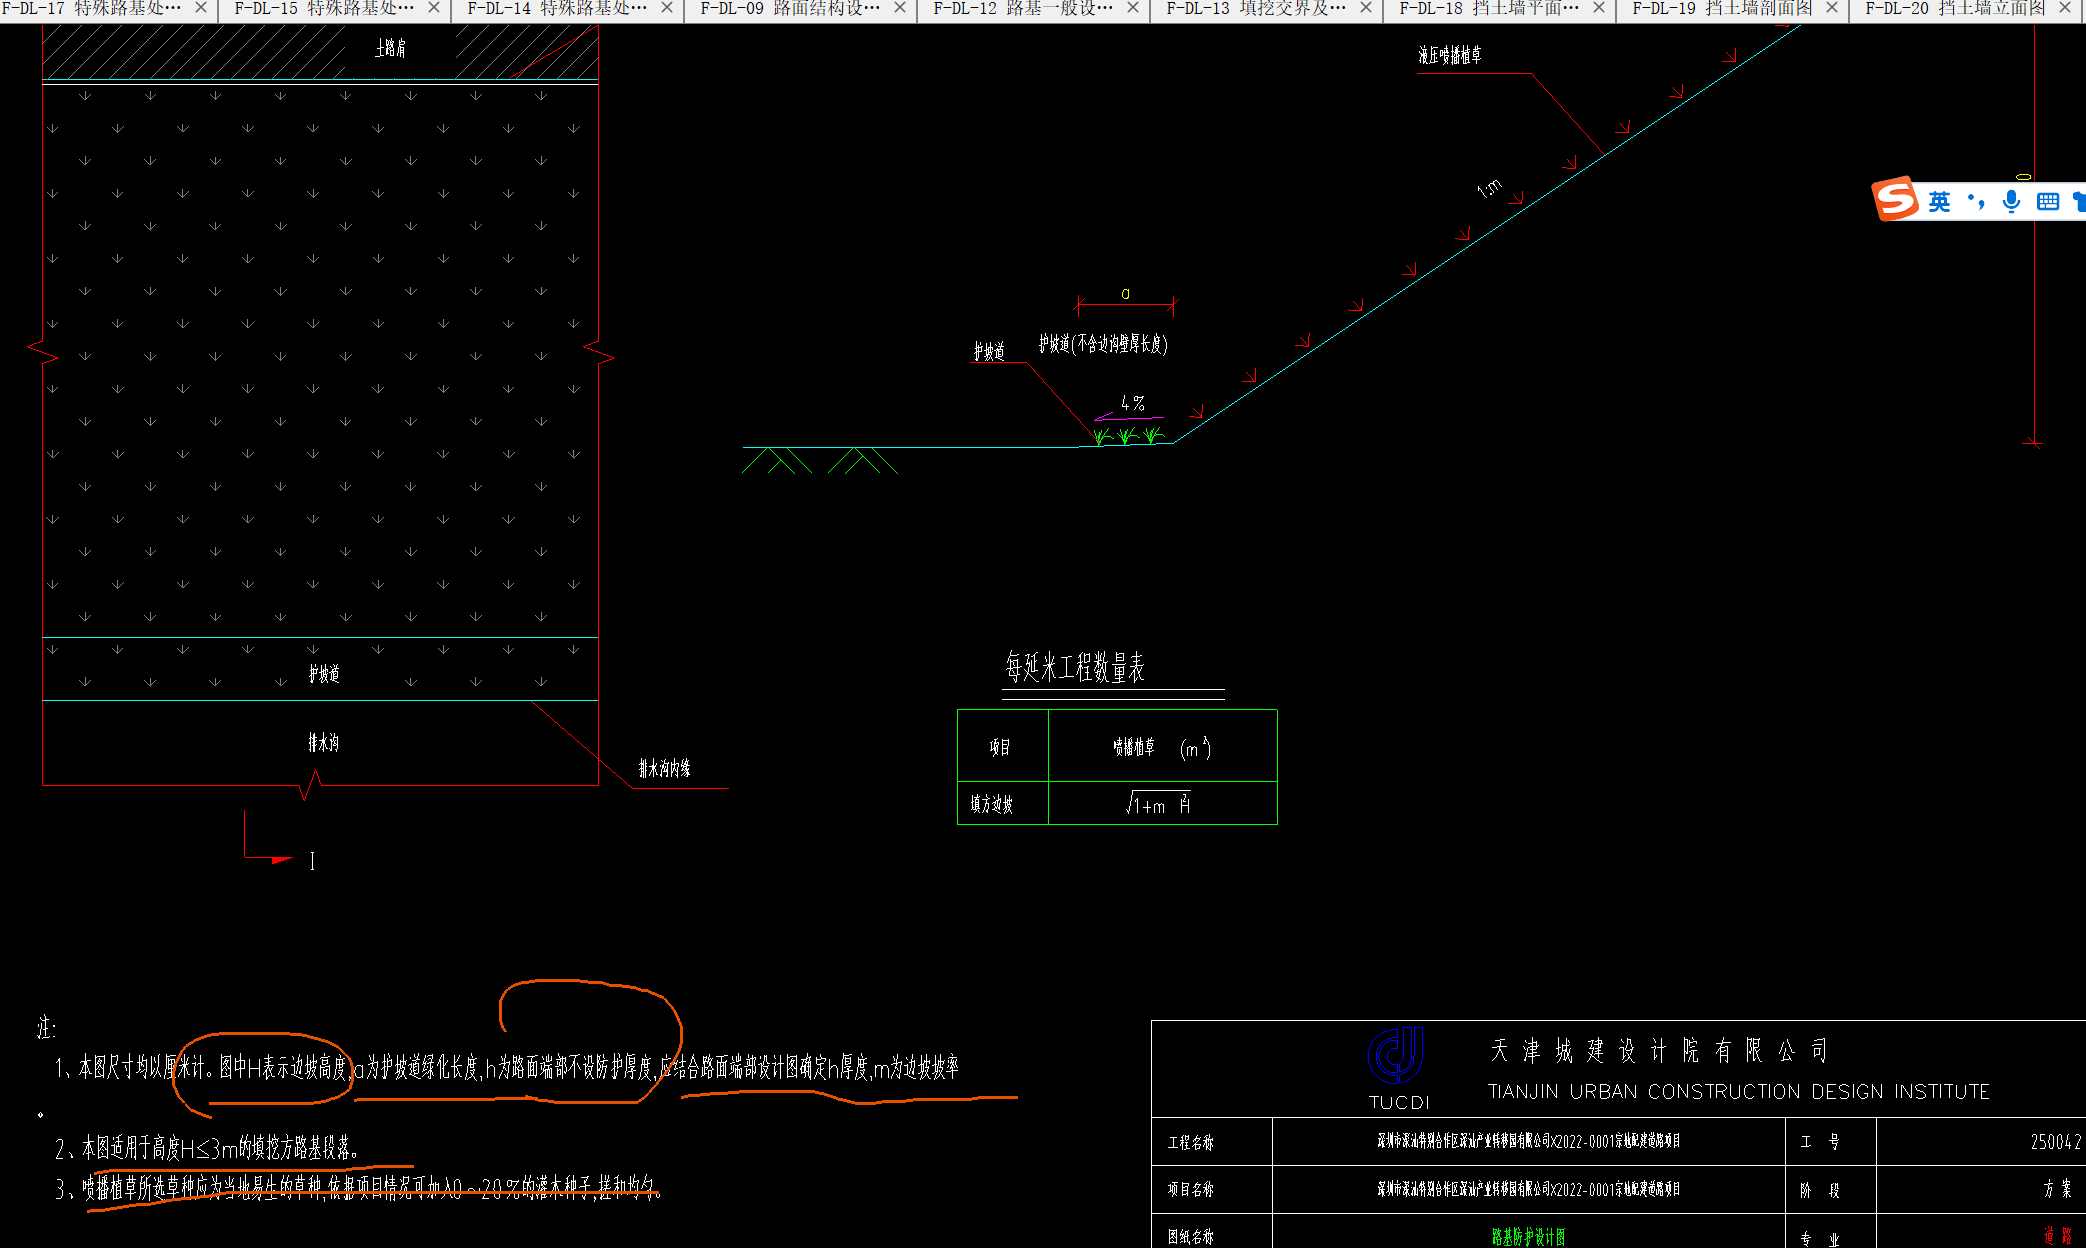Close the F-DL-13 tab
Screen dimensions: 2086x1248
[x=1366, y=8]
